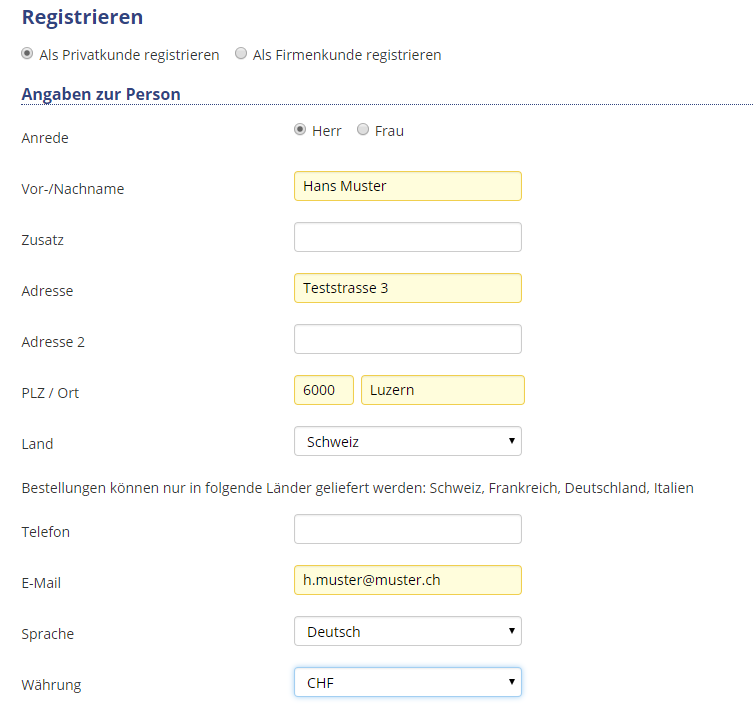Screen dimensions: 754x712
Task: Click the Adresse field containing Teststrasse 3
Action: 408,288
